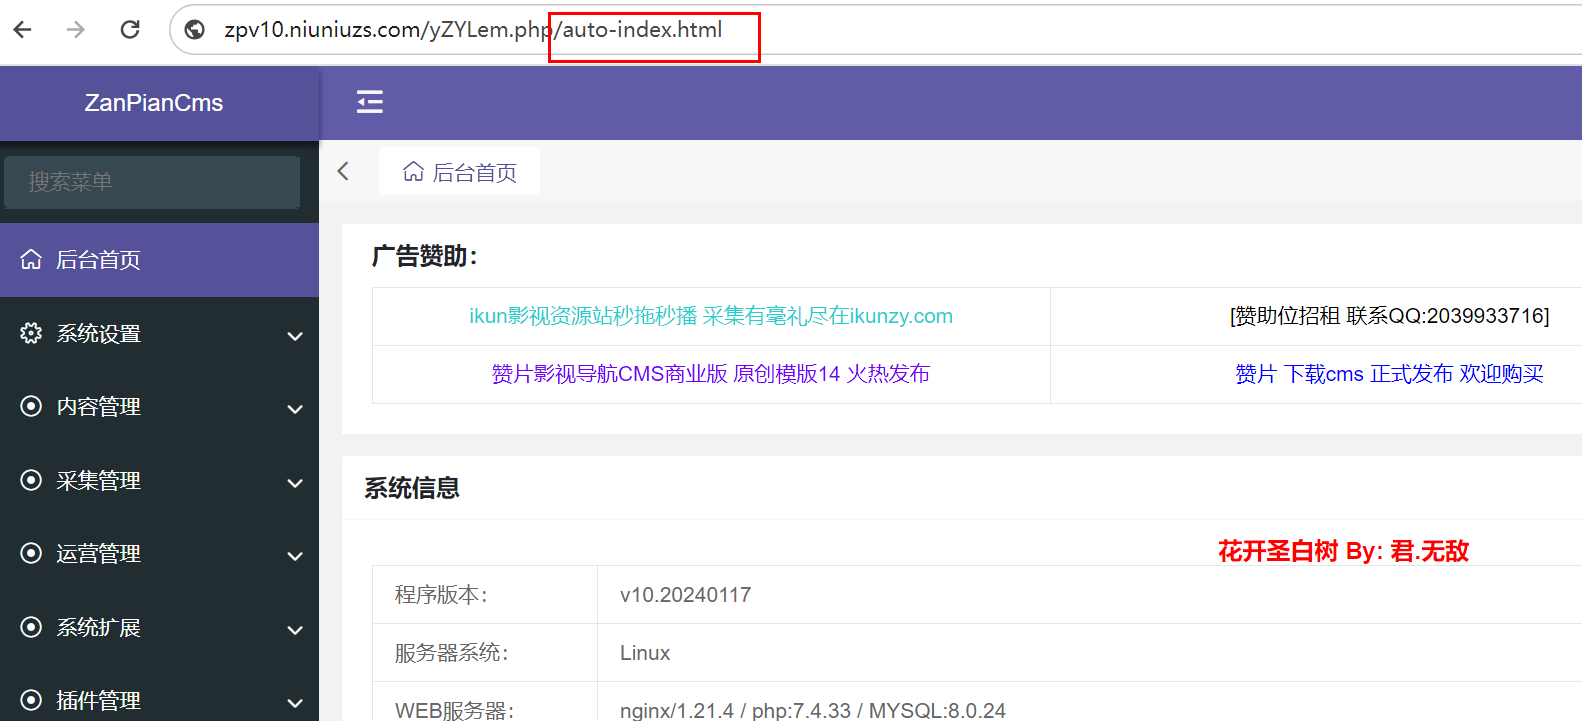Focus the 搜索菜单 search field

152,182
